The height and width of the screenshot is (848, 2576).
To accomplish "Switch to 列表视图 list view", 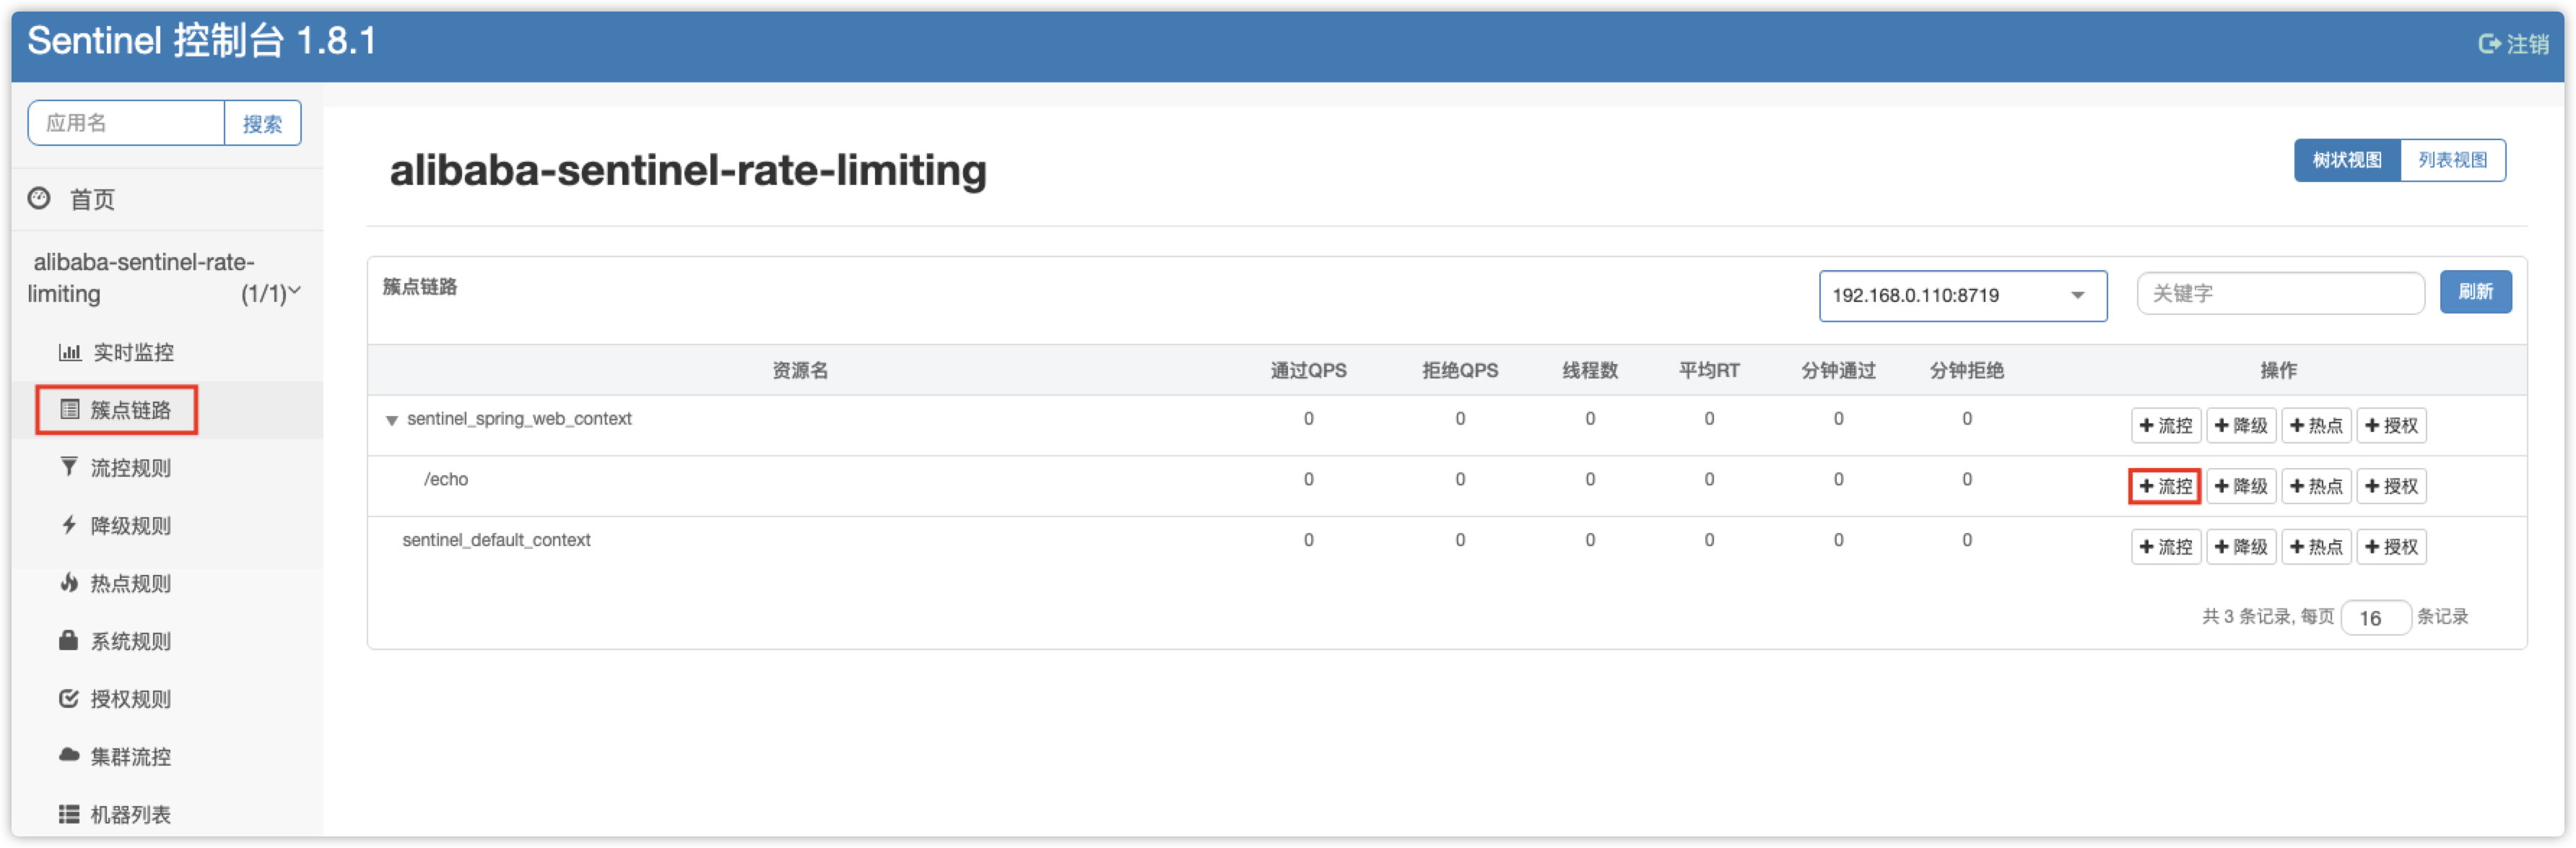I will coord(2452,160).
